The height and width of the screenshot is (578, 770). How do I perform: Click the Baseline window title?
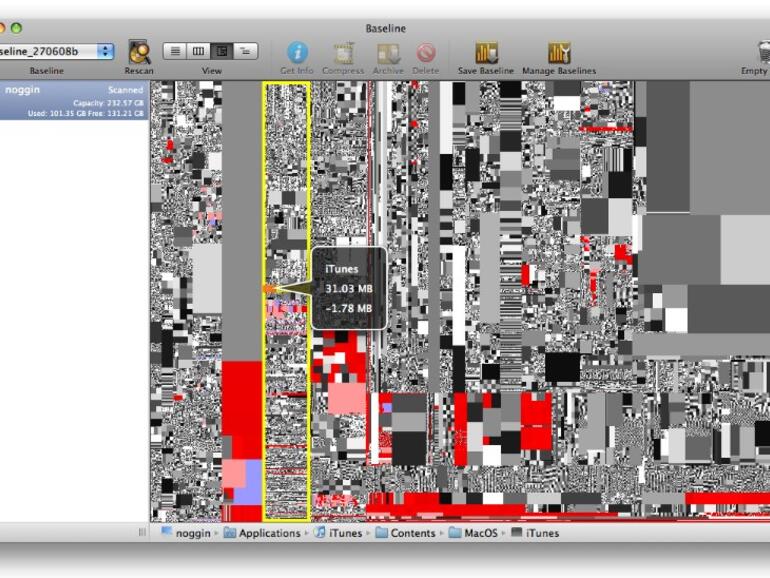pyautogui.click(x=385, y=28)
